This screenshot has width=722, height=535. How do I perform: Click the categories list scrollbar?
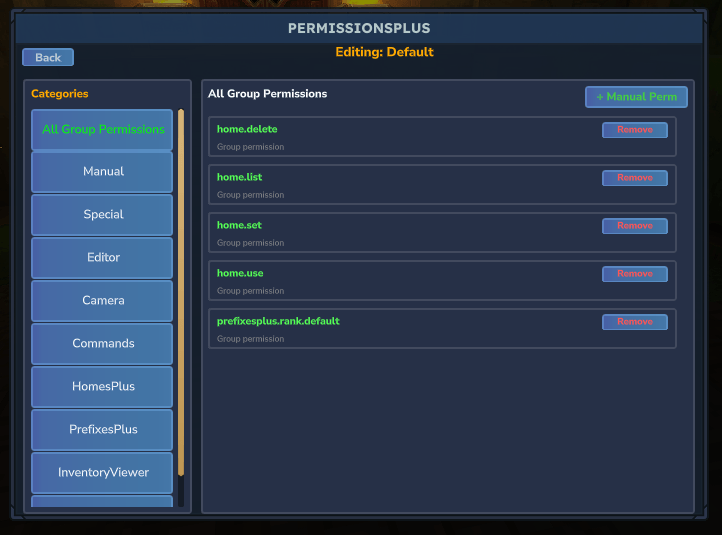(x=181, y=290)
